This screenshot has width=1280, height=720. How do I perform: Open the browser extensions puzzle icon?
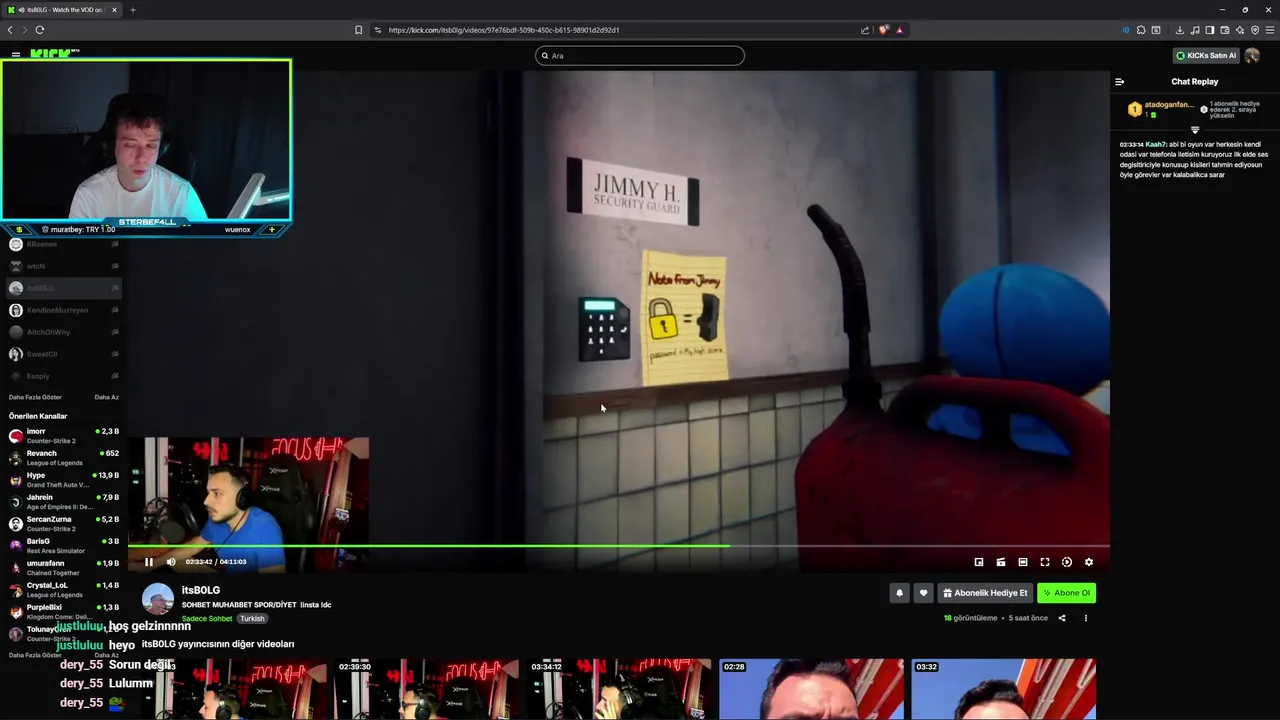tap(1141, 30)
